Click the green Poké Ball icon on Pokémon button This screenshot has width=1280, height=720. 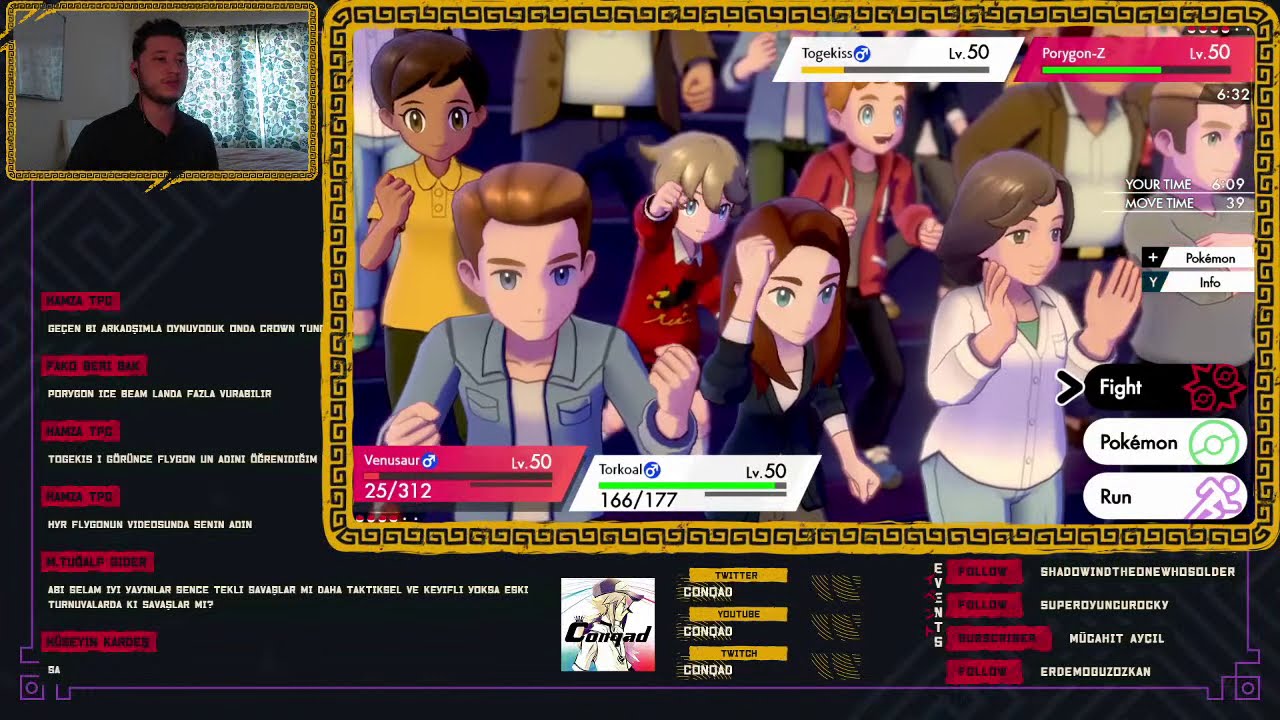click(1213, 443)
